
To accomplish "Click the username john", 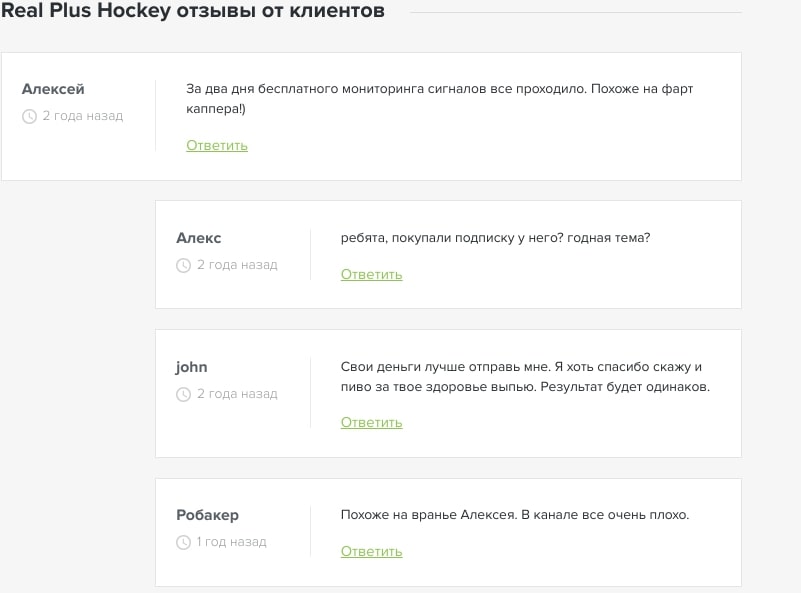I will pos(191,366).
